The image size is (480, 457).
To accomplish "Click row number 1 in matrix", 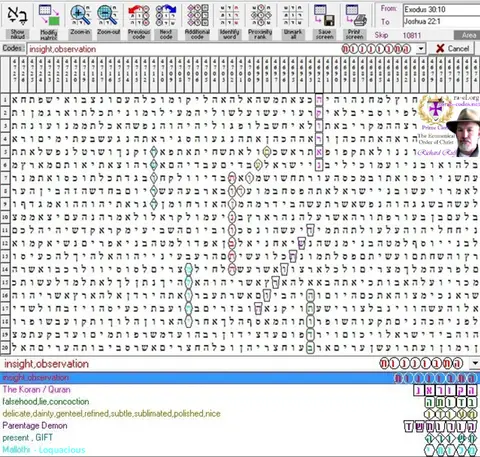I will tap(5, 100).
